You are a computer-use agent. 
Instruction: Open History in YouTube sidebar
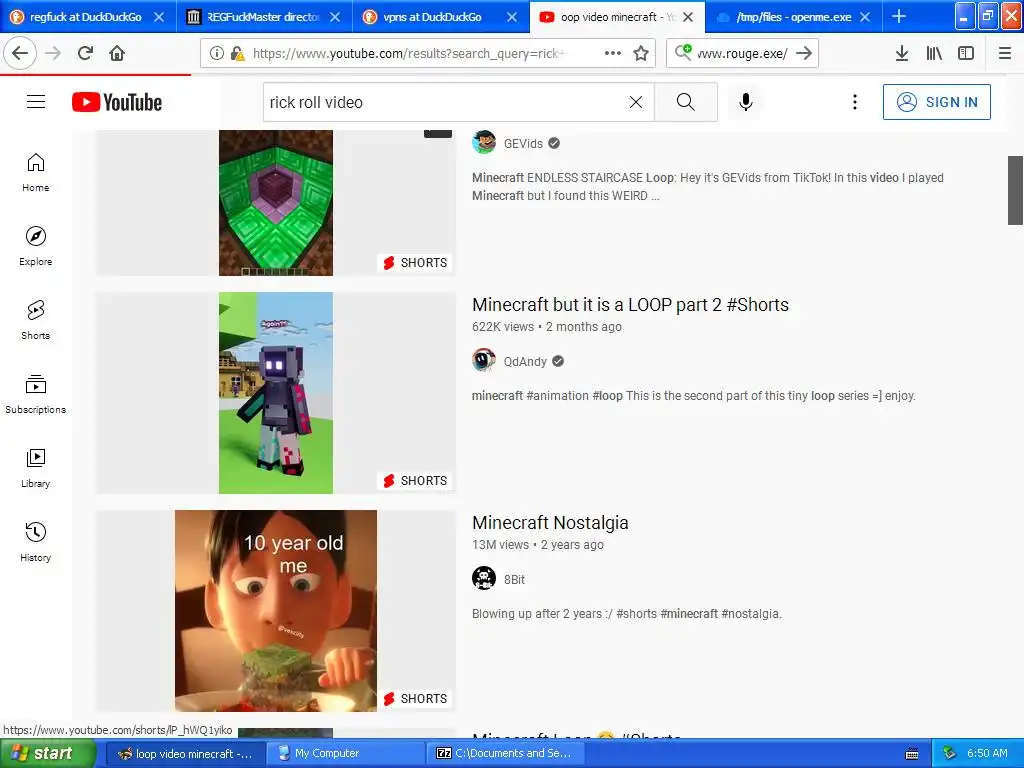(x=36, y=542)
